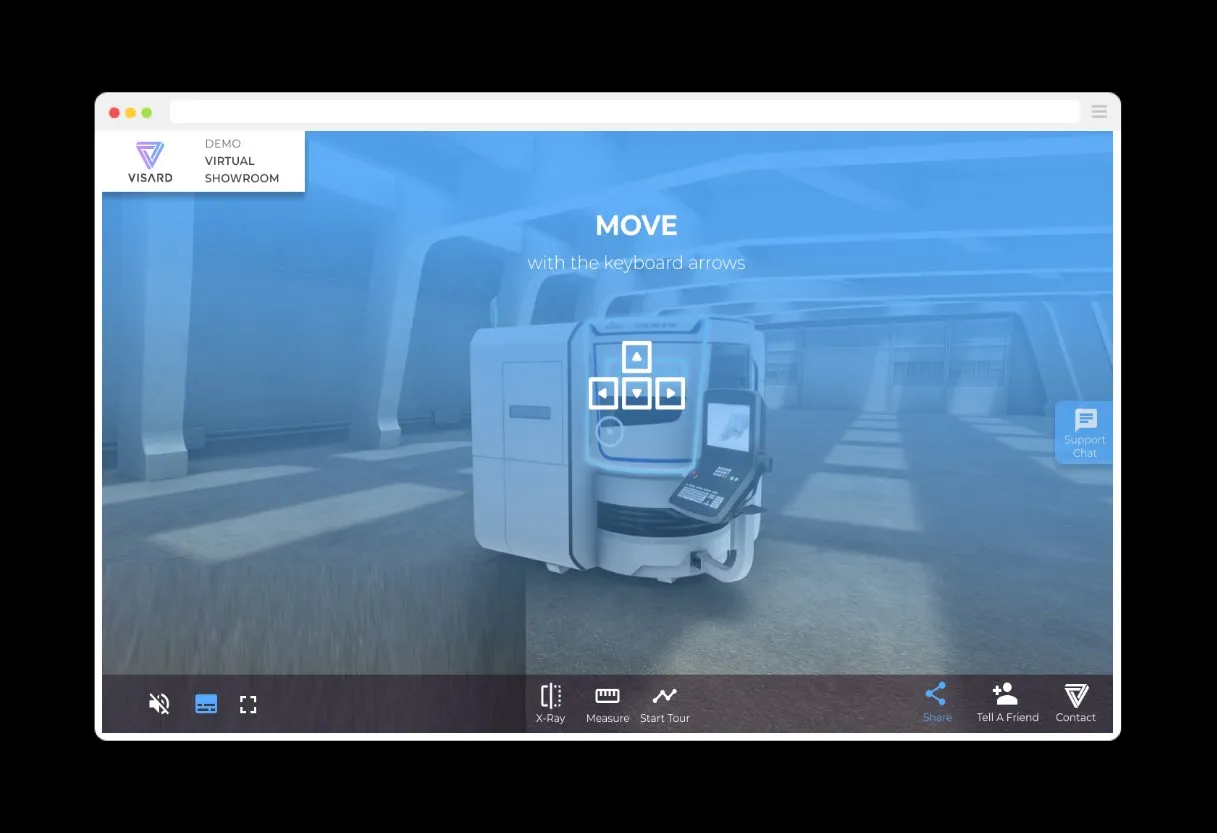Open the browser hamburger menu
Screen dimensions: 1217x833
point(1099,112)
